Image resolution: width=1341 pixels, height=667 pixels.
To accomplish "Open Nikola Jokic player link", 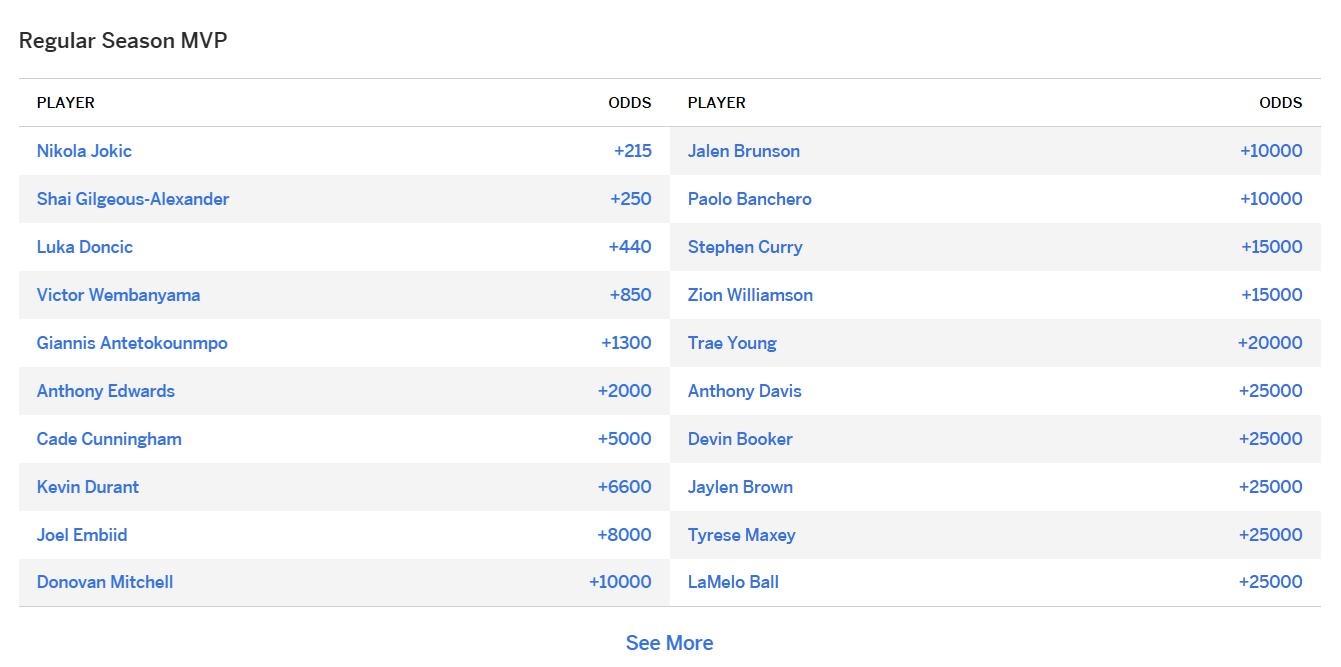I will click(84, 151).
